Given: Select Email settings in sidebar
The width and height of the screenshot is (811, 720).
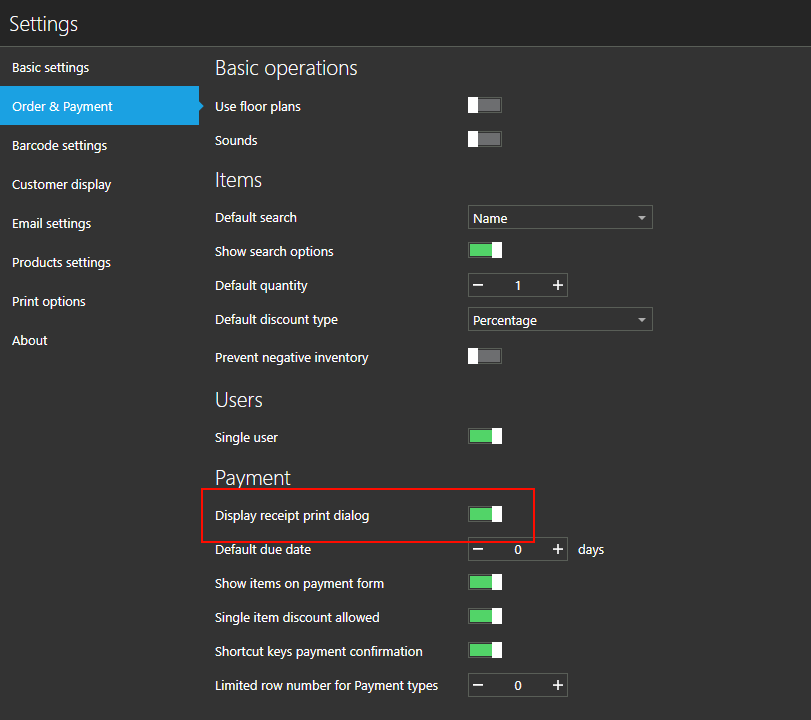Looking at the screenshot, I should point(51,224).
